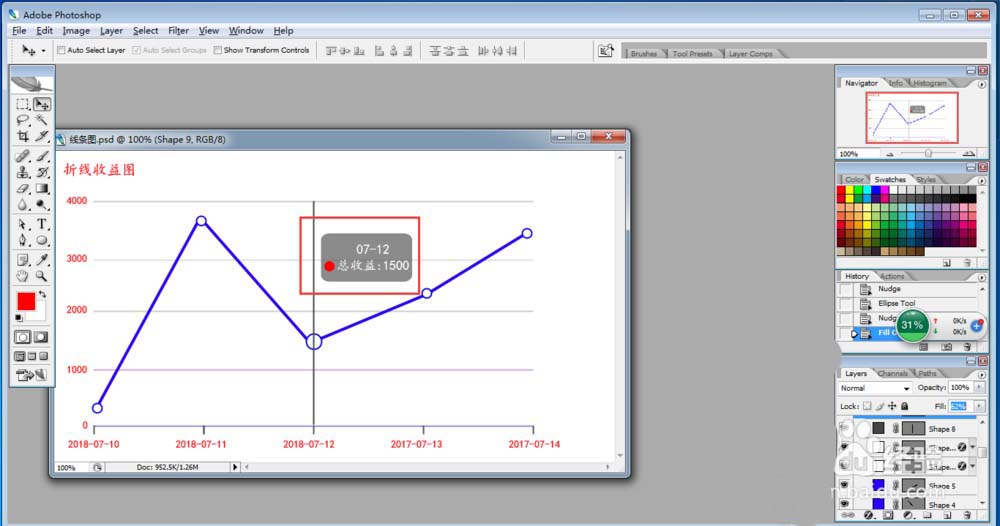1000x526 pixels.
Task: Select the Eraser tool
Action: click(22, 189)
